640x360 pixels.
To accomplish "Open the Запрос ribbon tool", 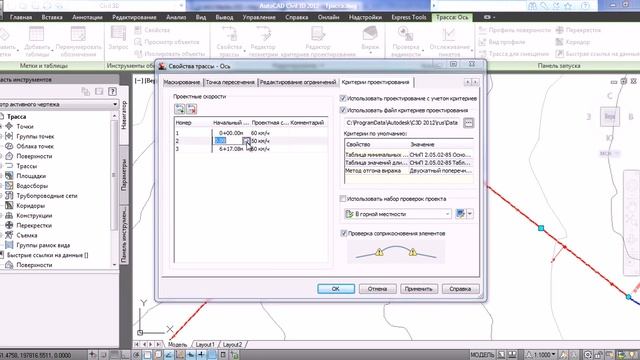I will [118, 38].
